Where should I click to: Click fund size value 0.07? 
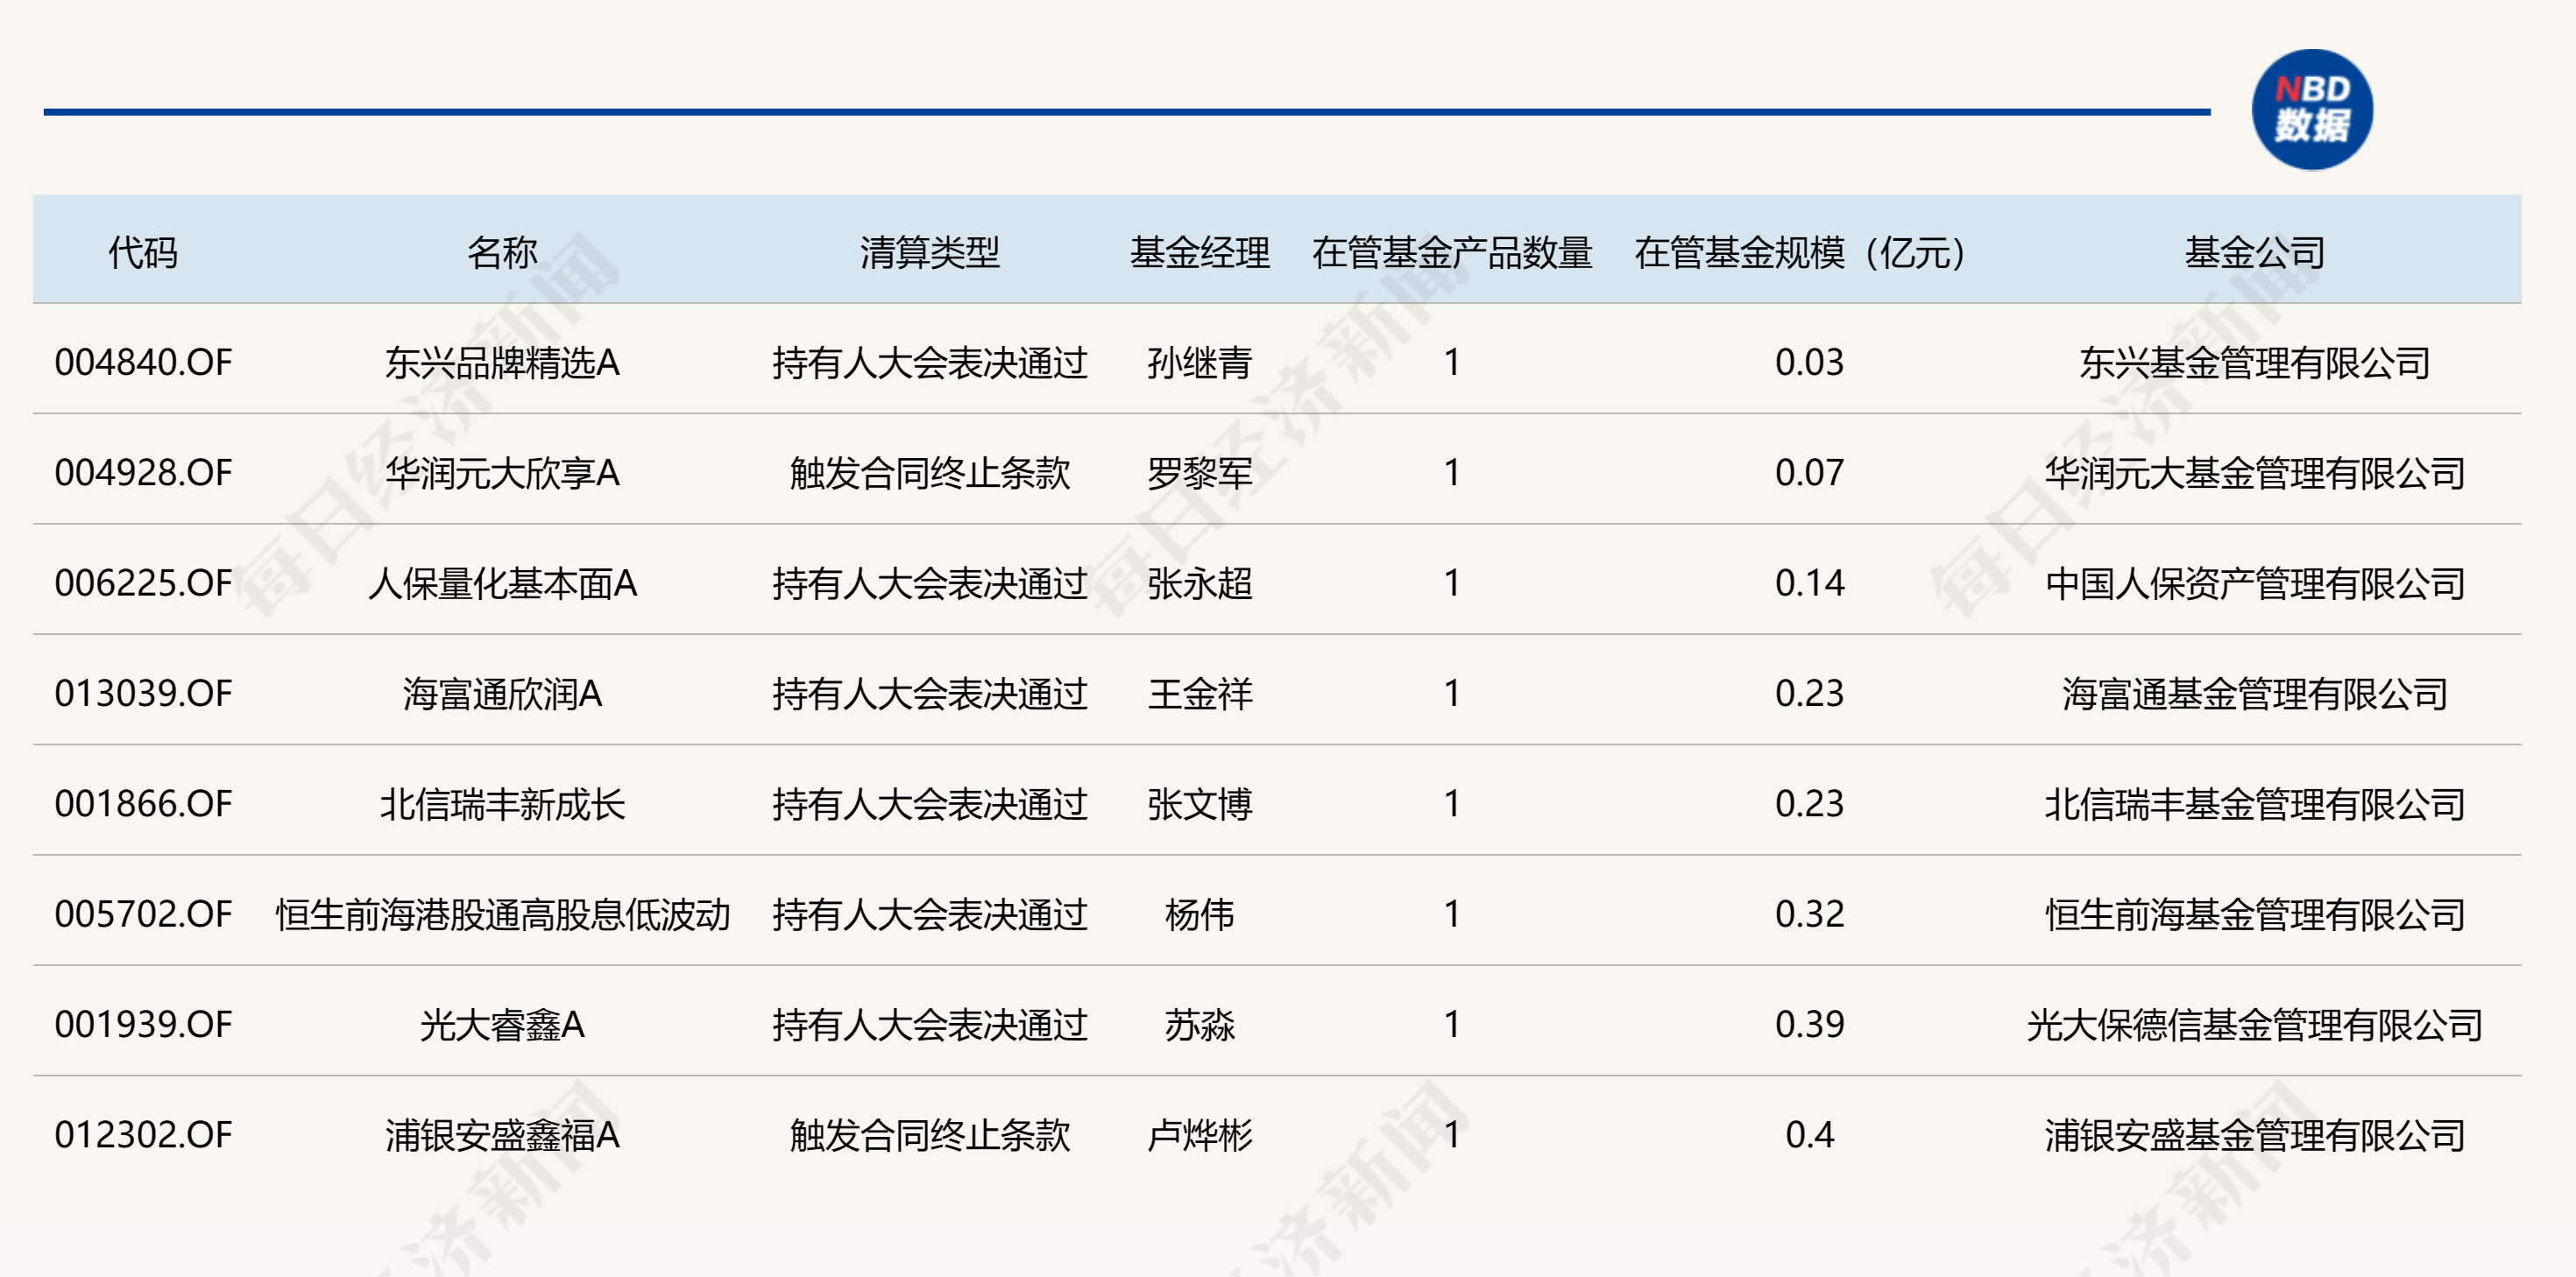[x=1809, y=472]
